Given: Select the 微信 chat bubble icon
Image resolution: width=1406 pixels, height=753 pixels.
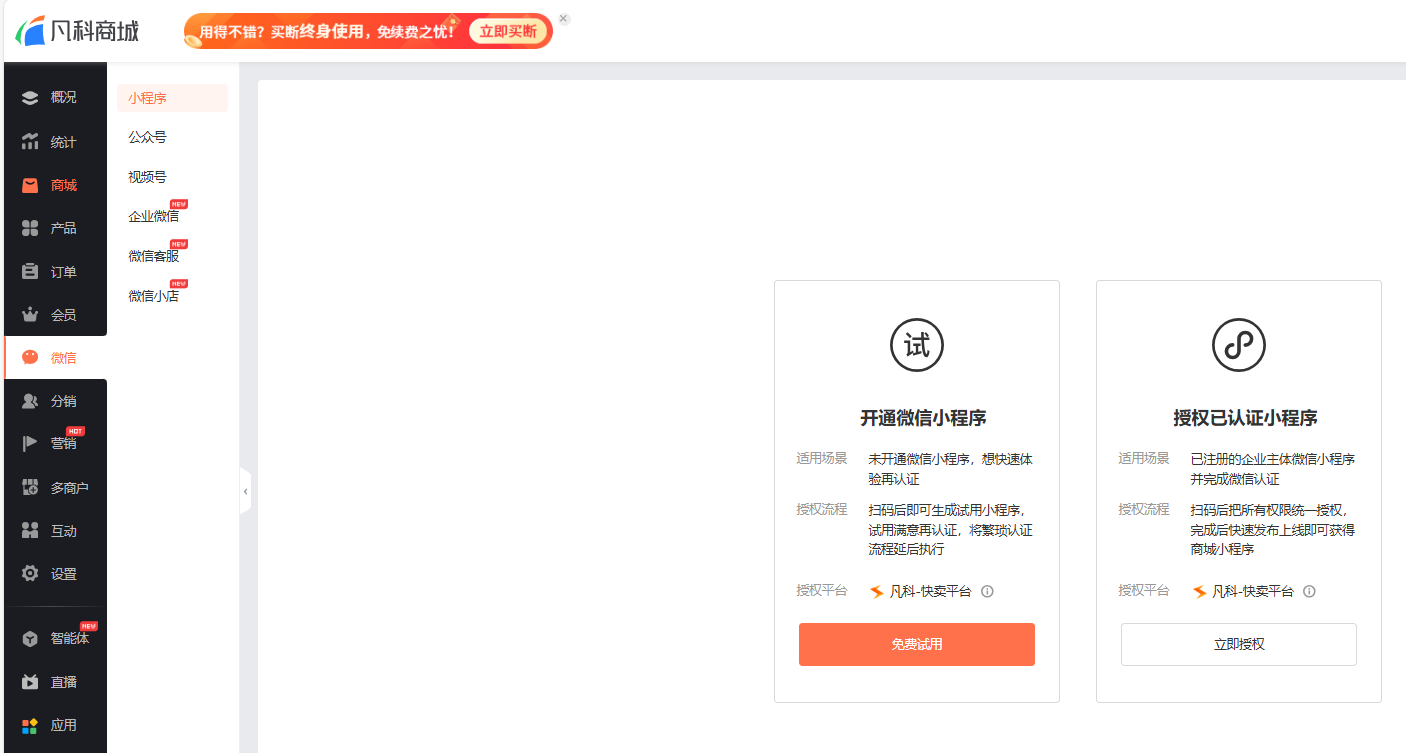Looking at the screenshot, I should [x=30, y=358].
